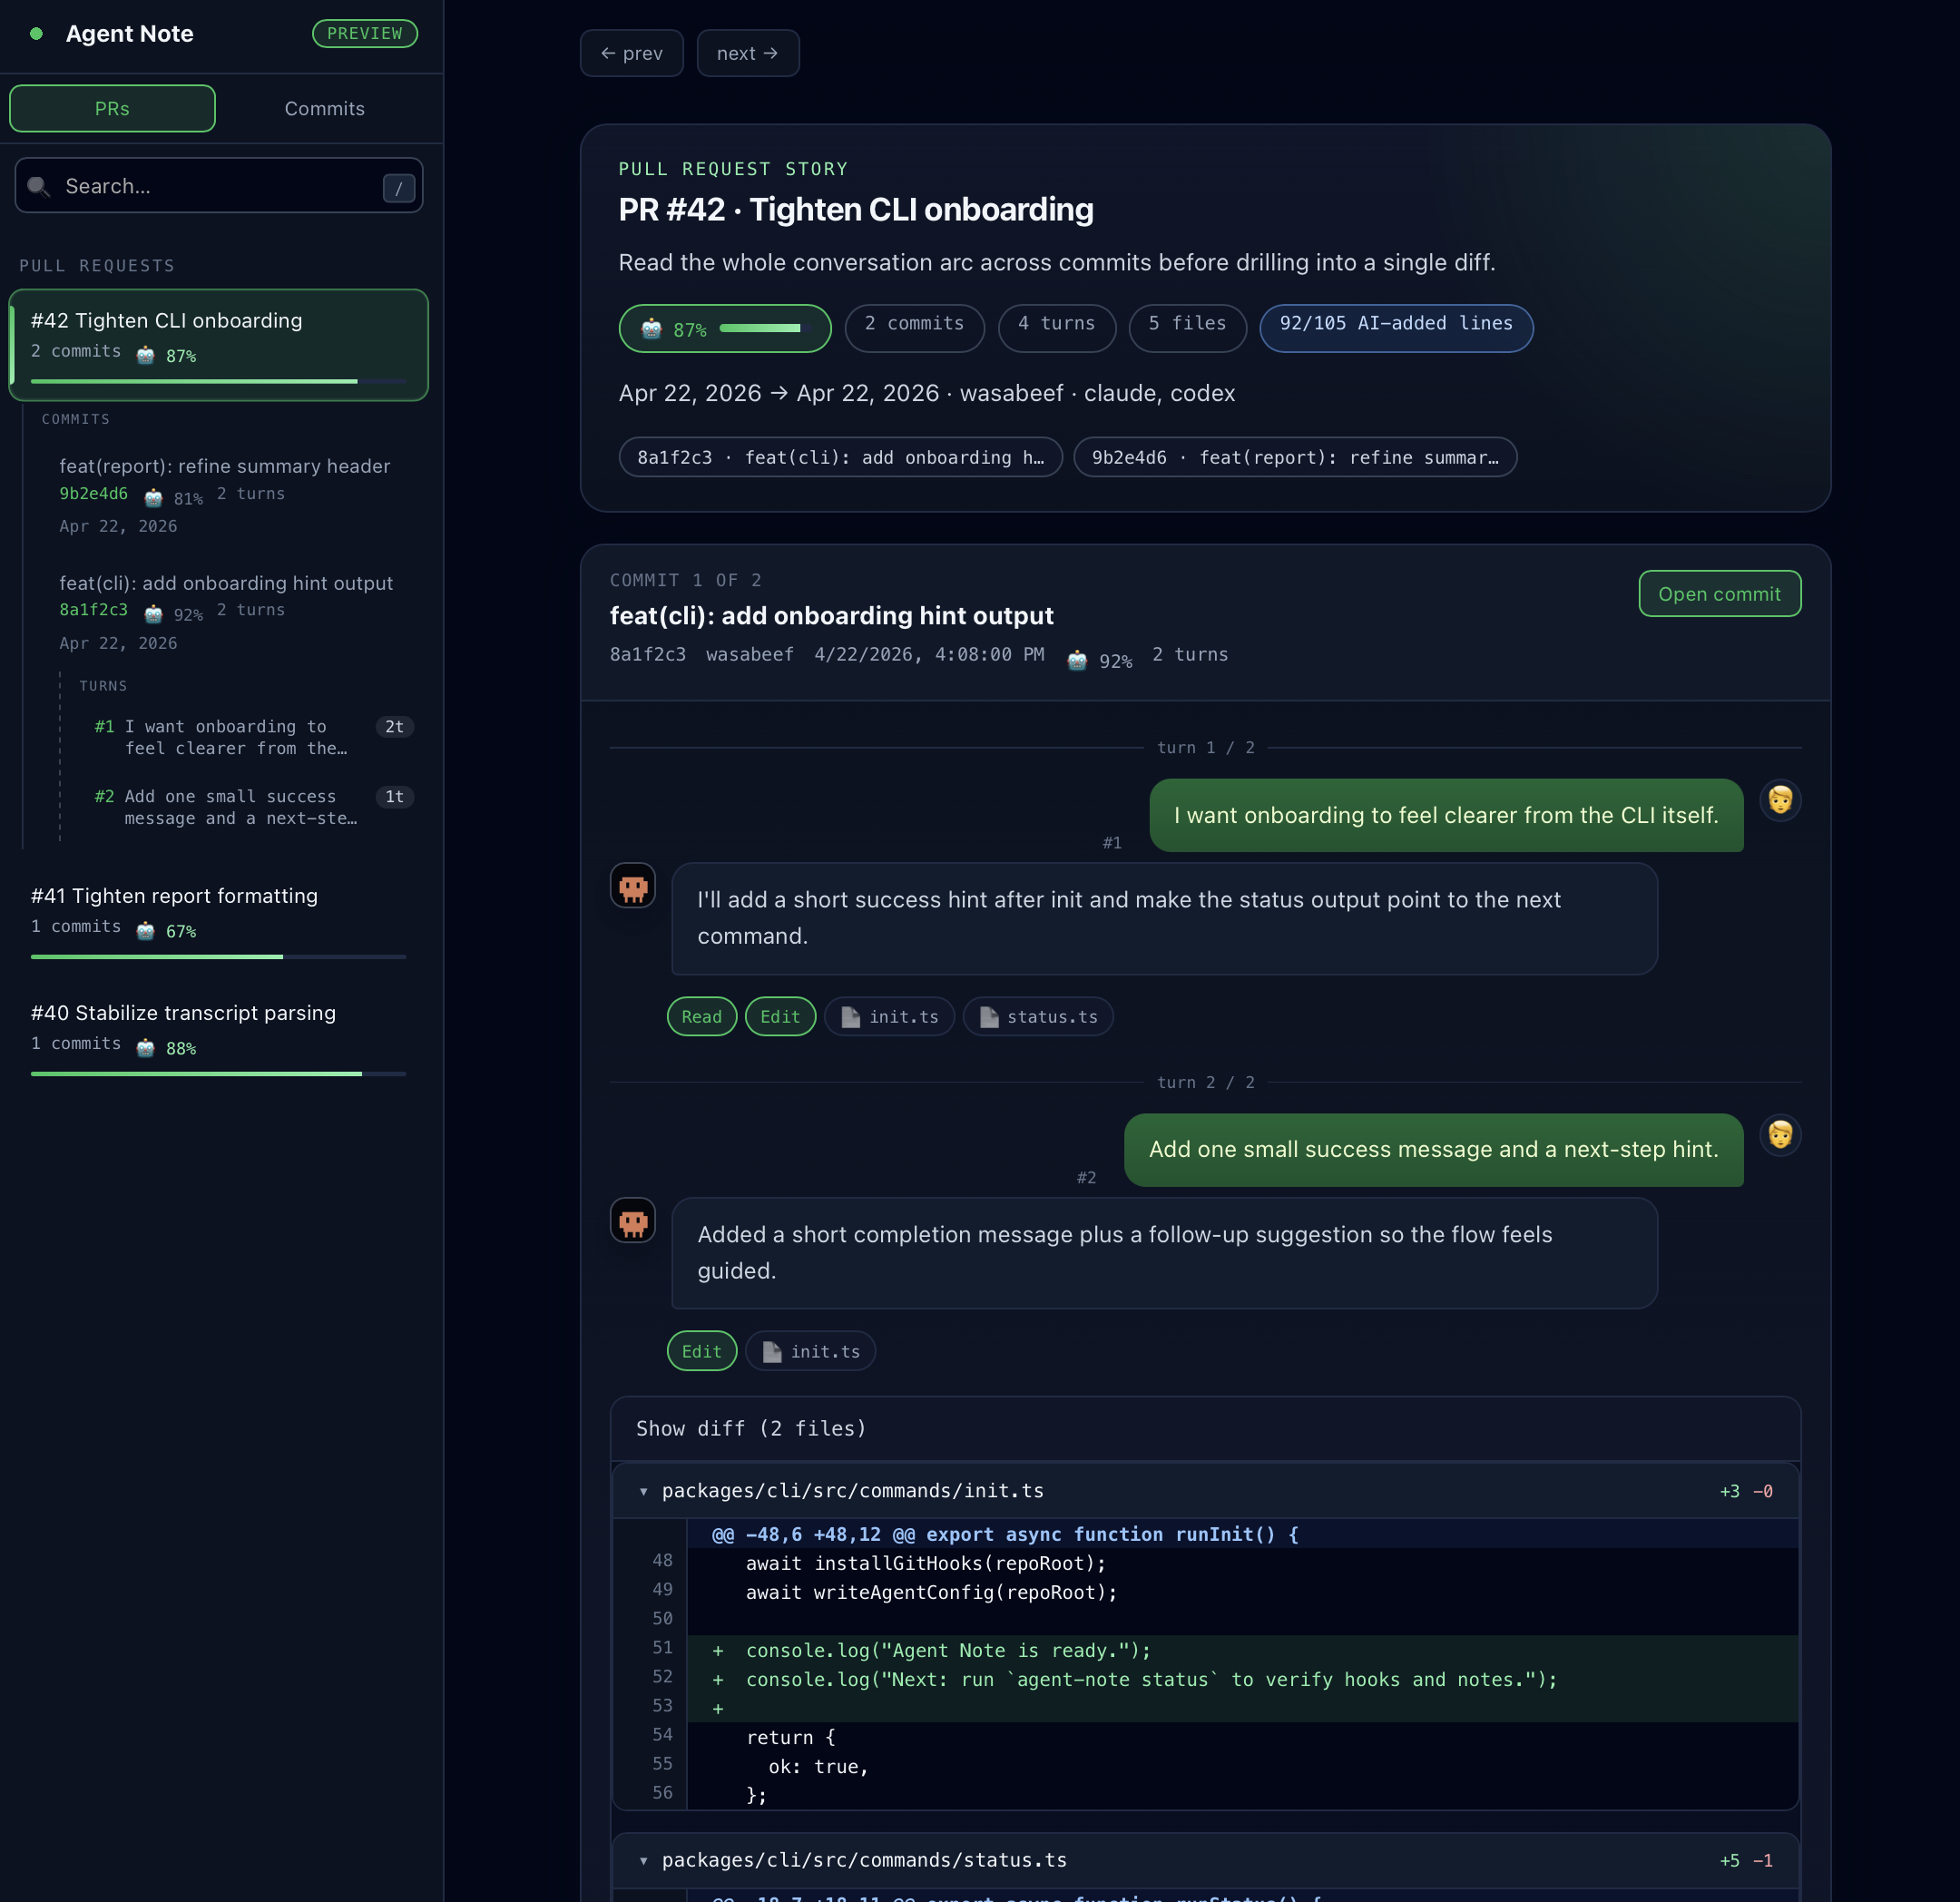This screenshot has height=1902, width=1960.
Task: Click PR #41 67% progress bar
Action: (218, 957)
